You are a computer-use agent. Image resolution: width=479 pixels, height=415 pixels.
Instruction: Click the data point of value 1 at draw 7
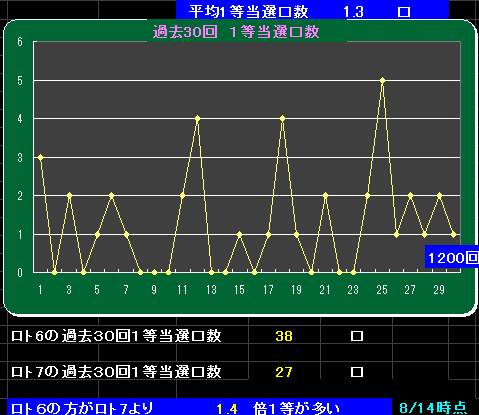[126, 234]
